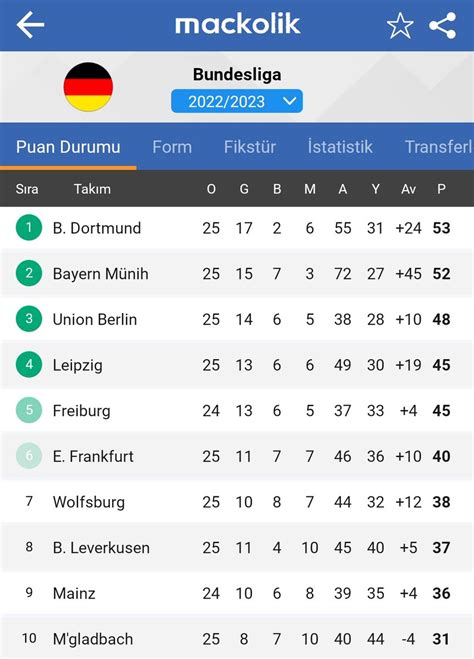Tap the season dropdown chevron arrow
Image resolution: width=474 pixels, height=659 pixels.
tap(290, 101)
